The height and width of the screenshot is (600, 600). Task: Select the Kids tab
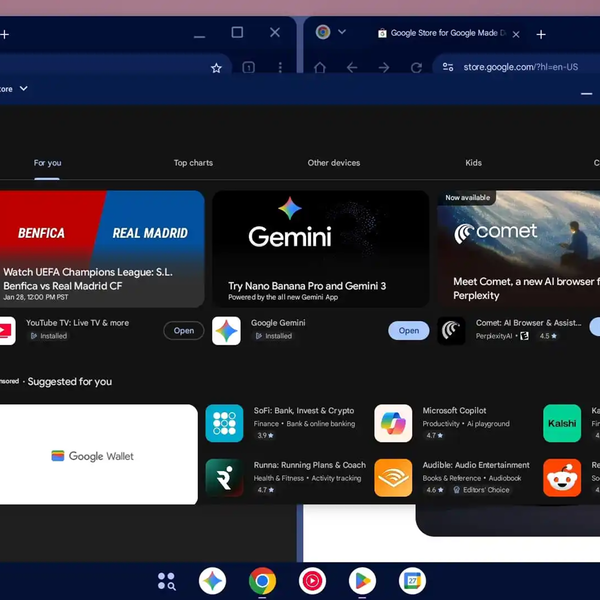click(x=473, y=163)
